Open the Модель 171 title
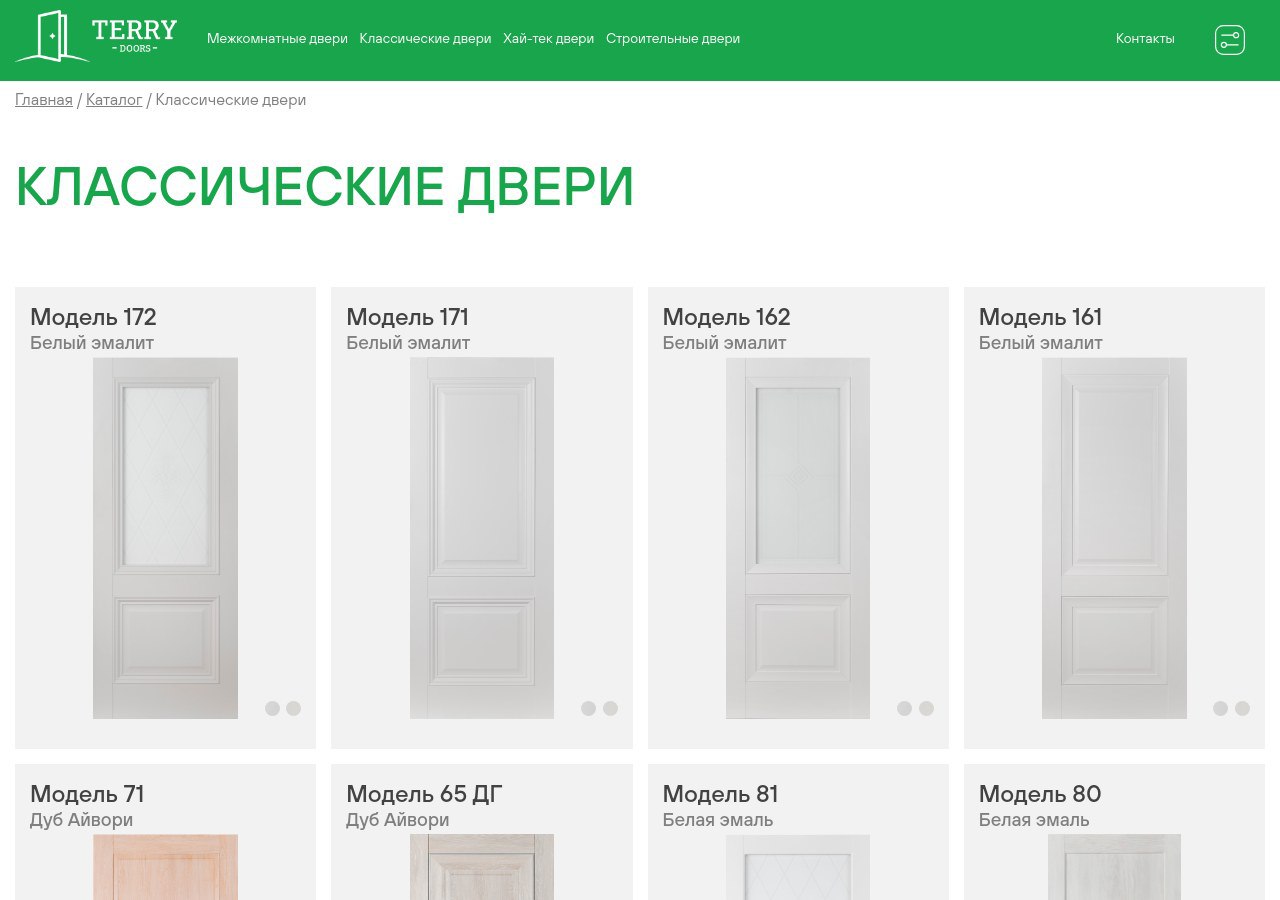Viewport: 1280px width, 900px height. point(407,317)
